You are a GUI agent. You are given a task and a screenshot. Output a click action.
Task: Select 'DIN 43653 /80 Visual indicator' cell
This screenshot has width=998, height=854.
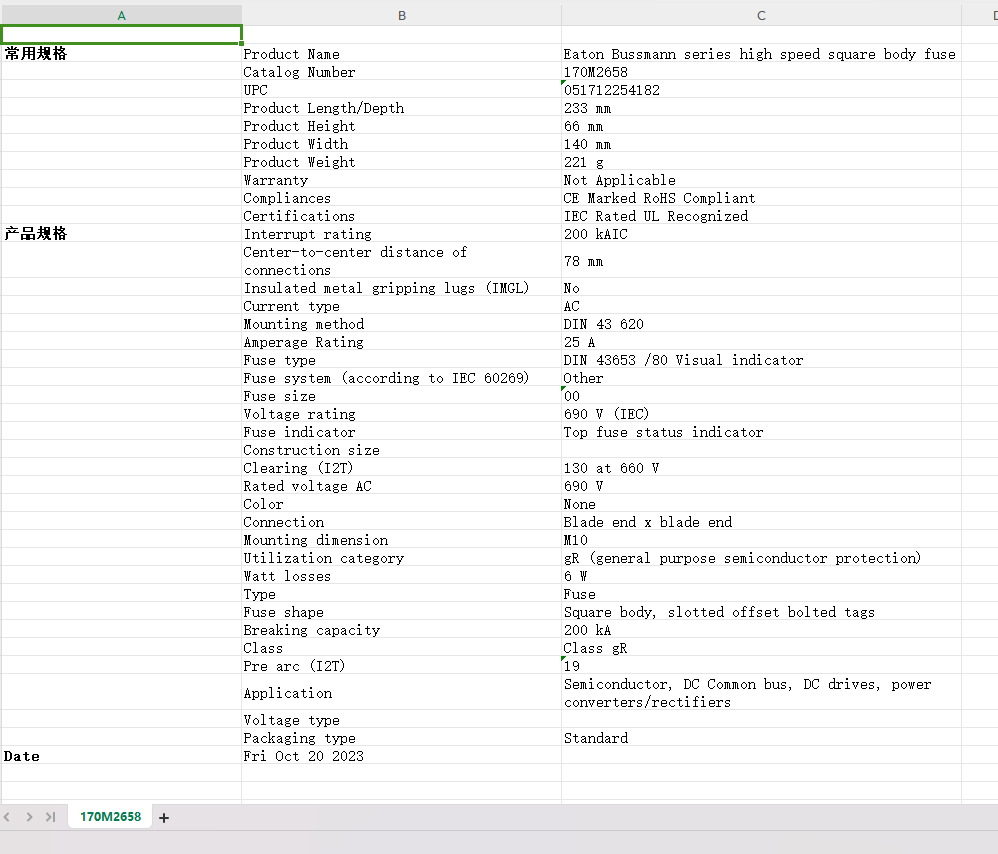click(761, 360)
